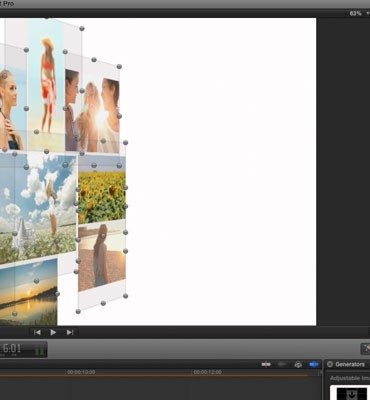Click the Play button under the viewer
Image resolution: width=370 pixels, height=400 pixels.
point(53,332)
